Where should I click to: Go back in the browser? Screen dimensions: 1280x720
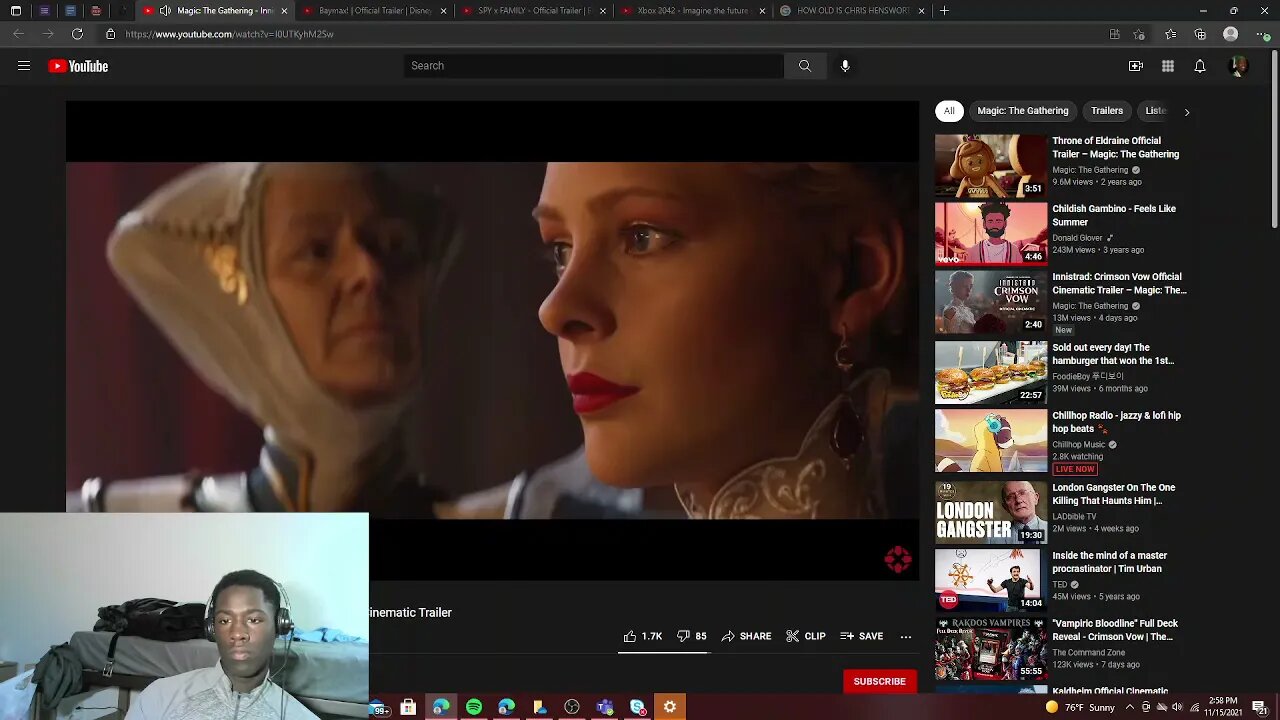pyautogui.click(x=18, y=34)
